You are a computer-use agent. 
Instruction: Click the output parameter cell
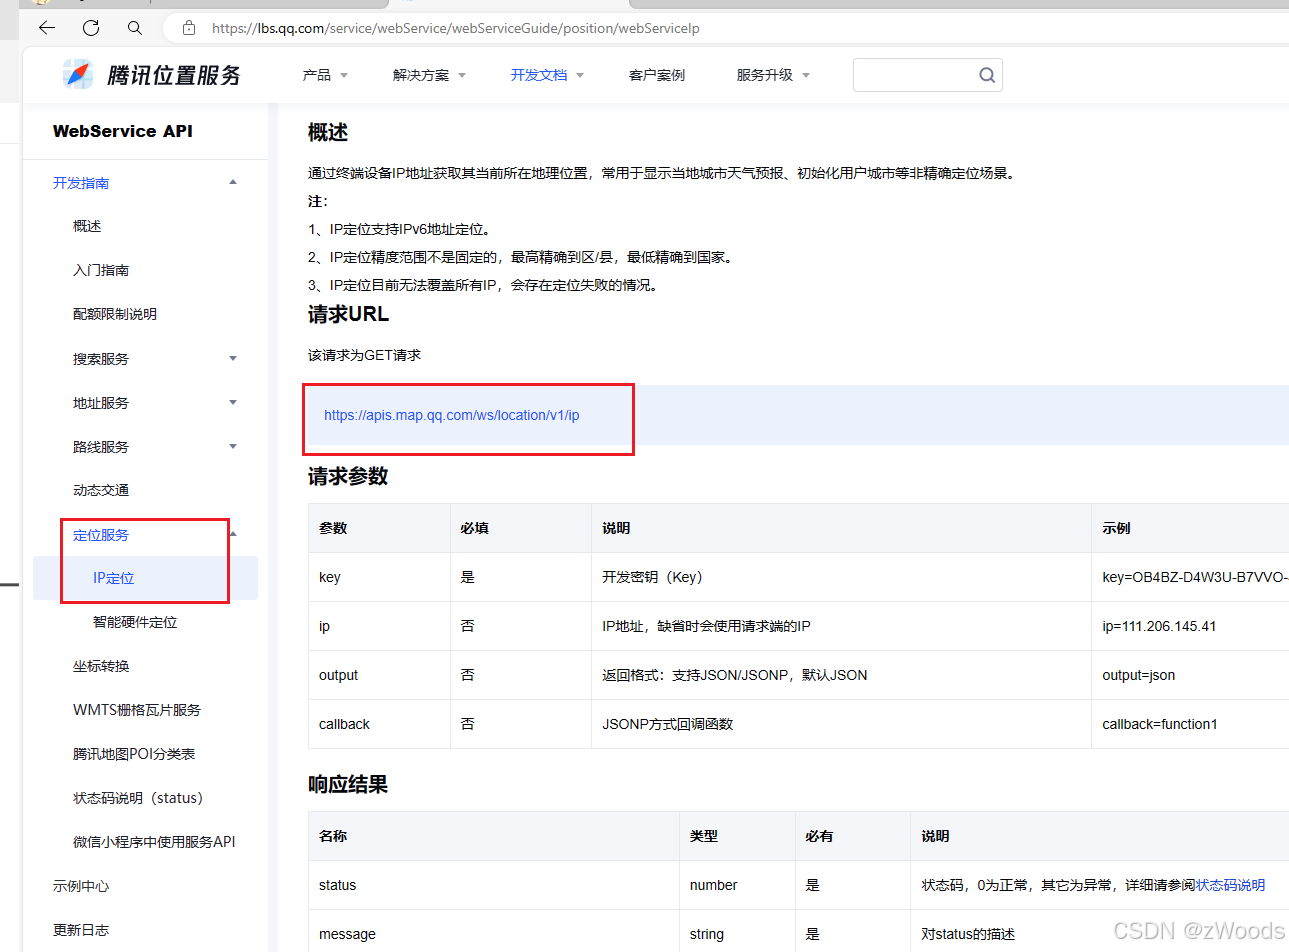click(x=379, y=675)
